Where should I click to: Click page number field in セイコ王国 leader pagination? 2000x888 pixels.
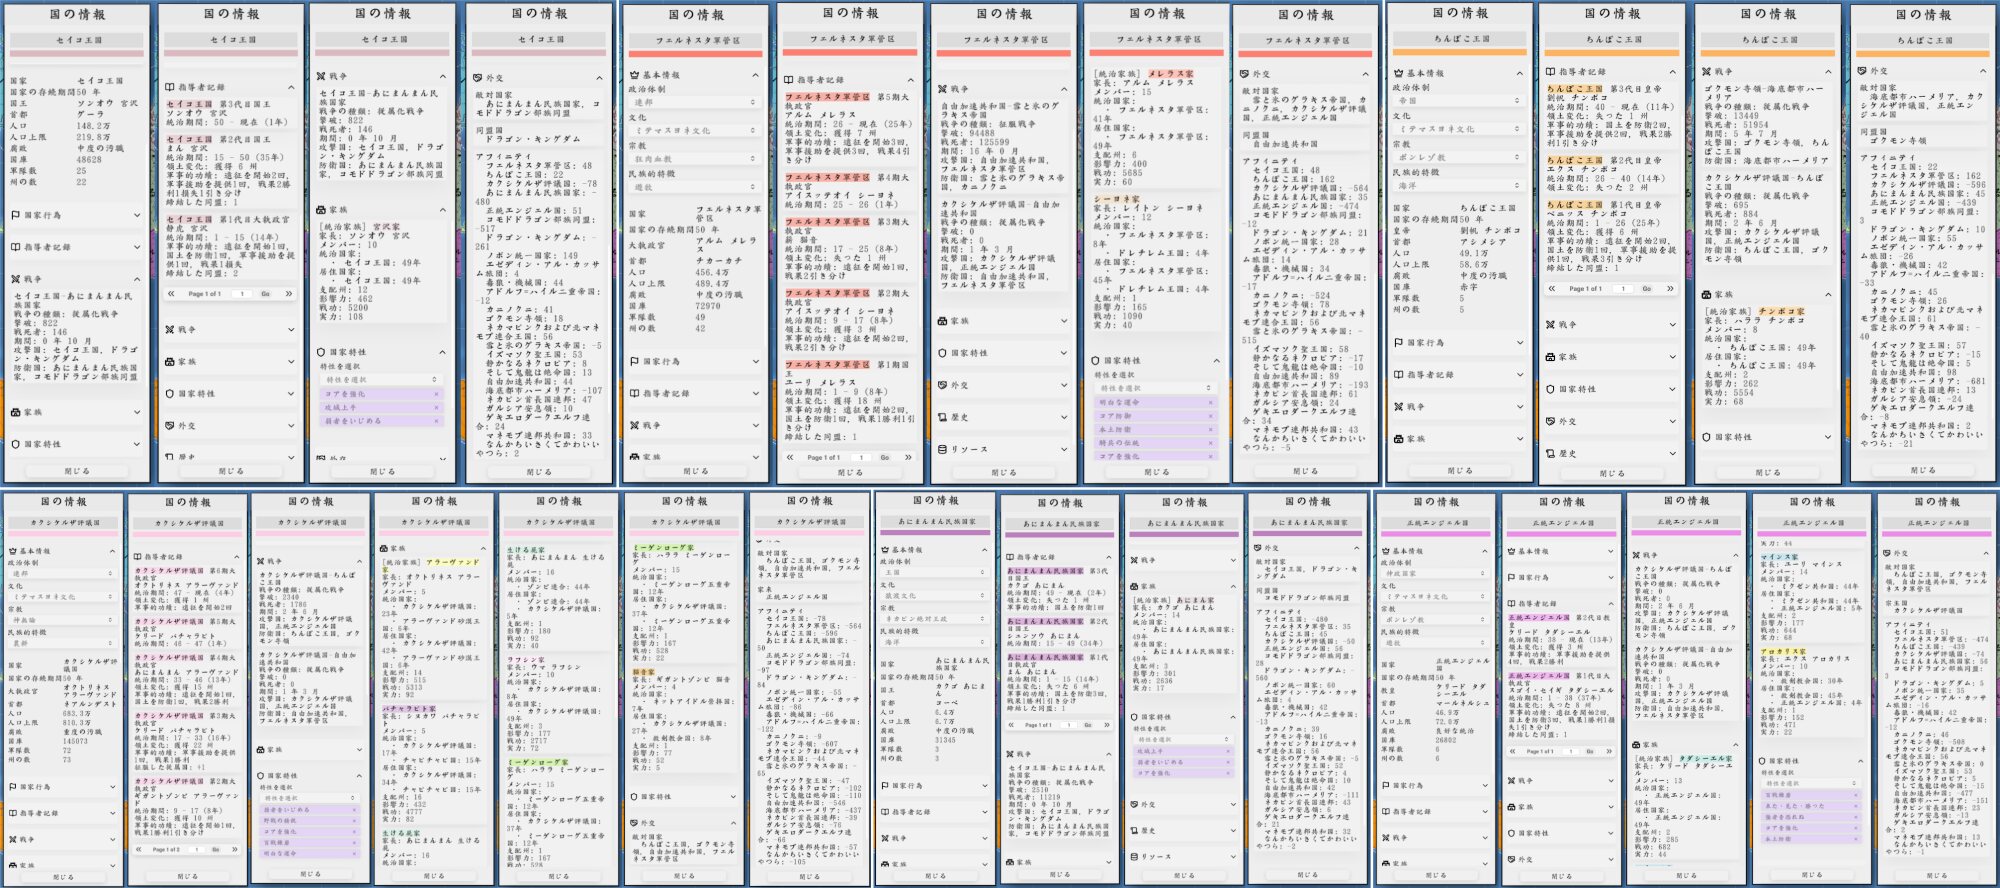[241, 294]
